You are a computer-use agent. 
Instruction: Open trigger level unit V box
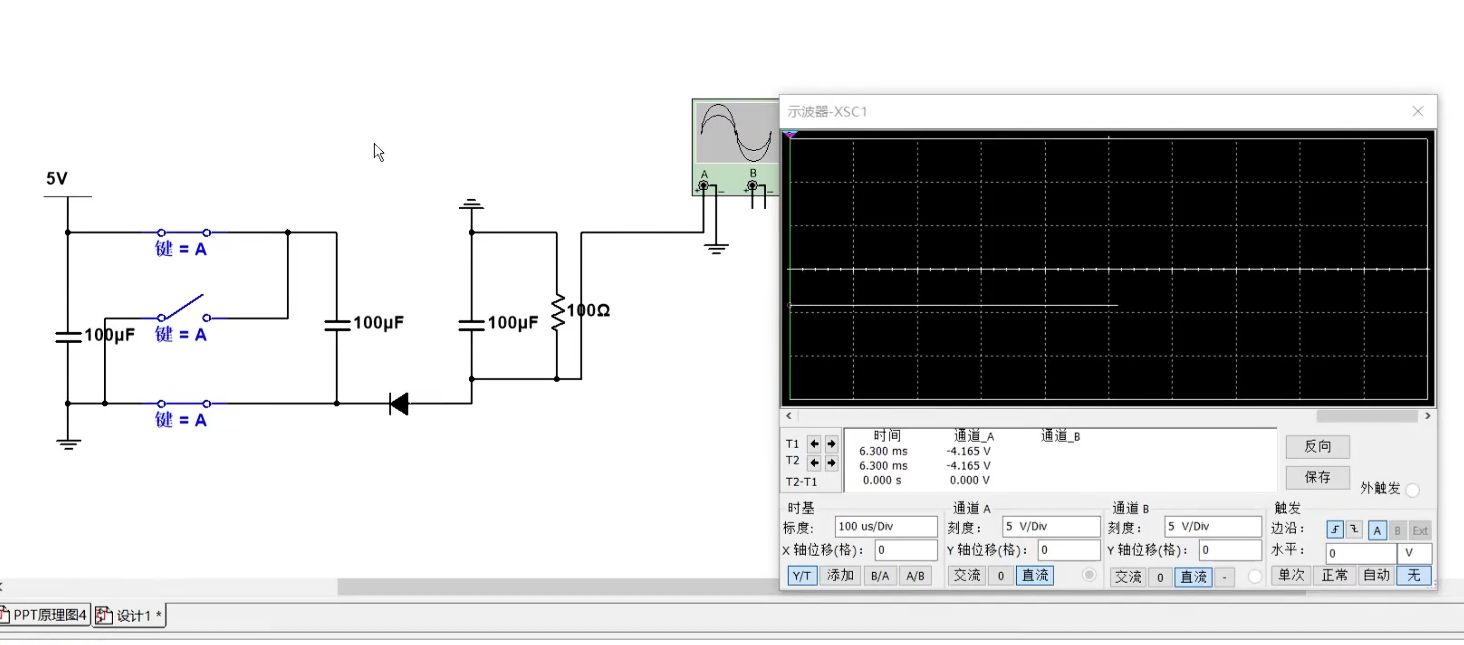[x=1415, y=553]
